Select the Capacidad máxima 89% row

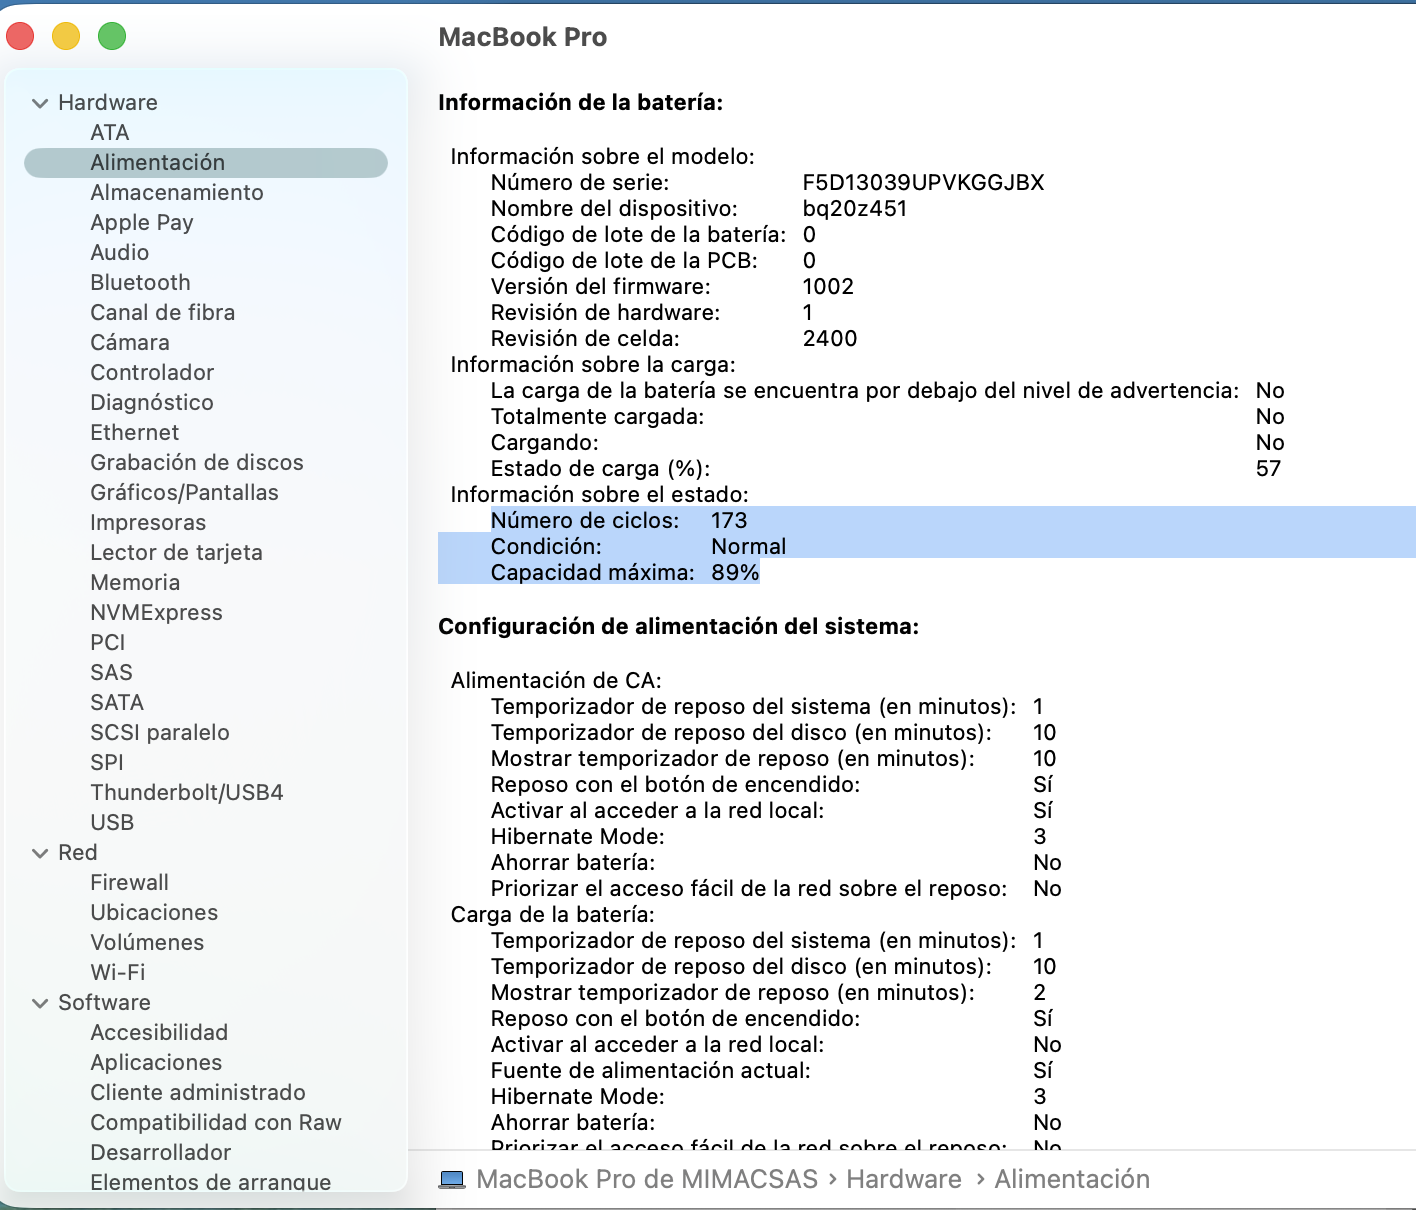[x=599, y=572]
